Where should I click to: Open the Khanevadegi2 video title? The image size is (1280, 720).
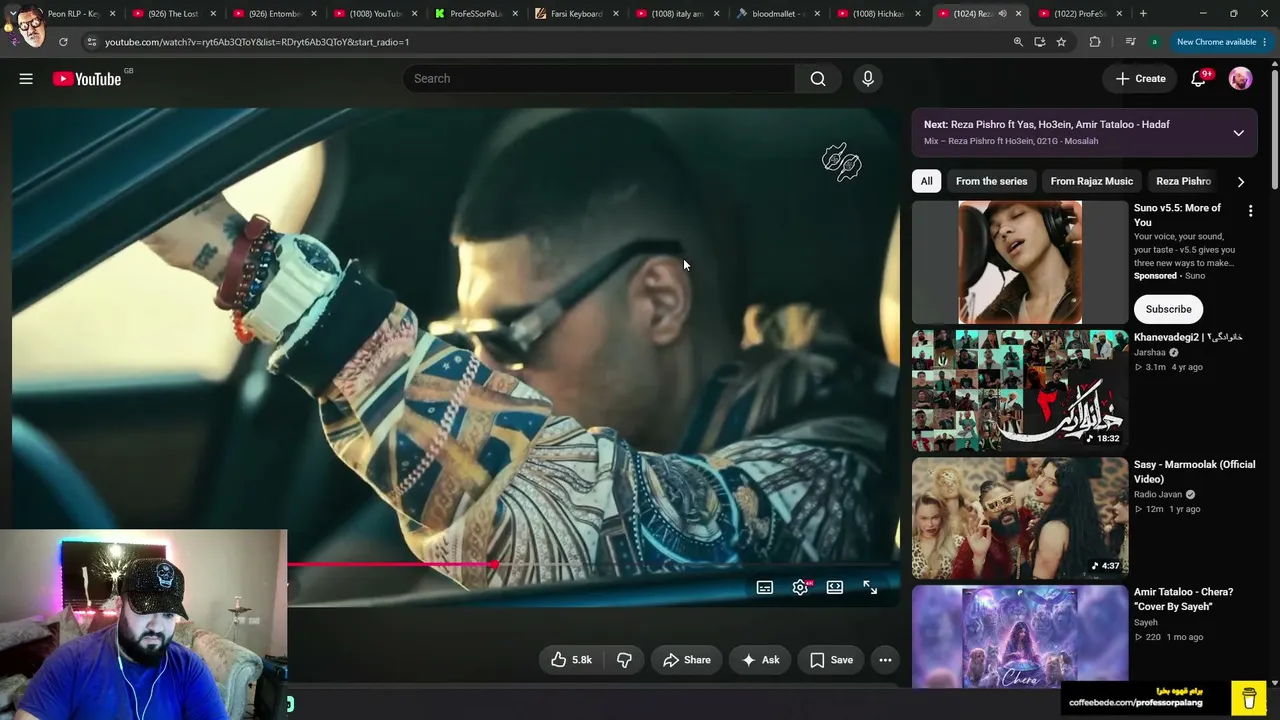click(1188, 337)
